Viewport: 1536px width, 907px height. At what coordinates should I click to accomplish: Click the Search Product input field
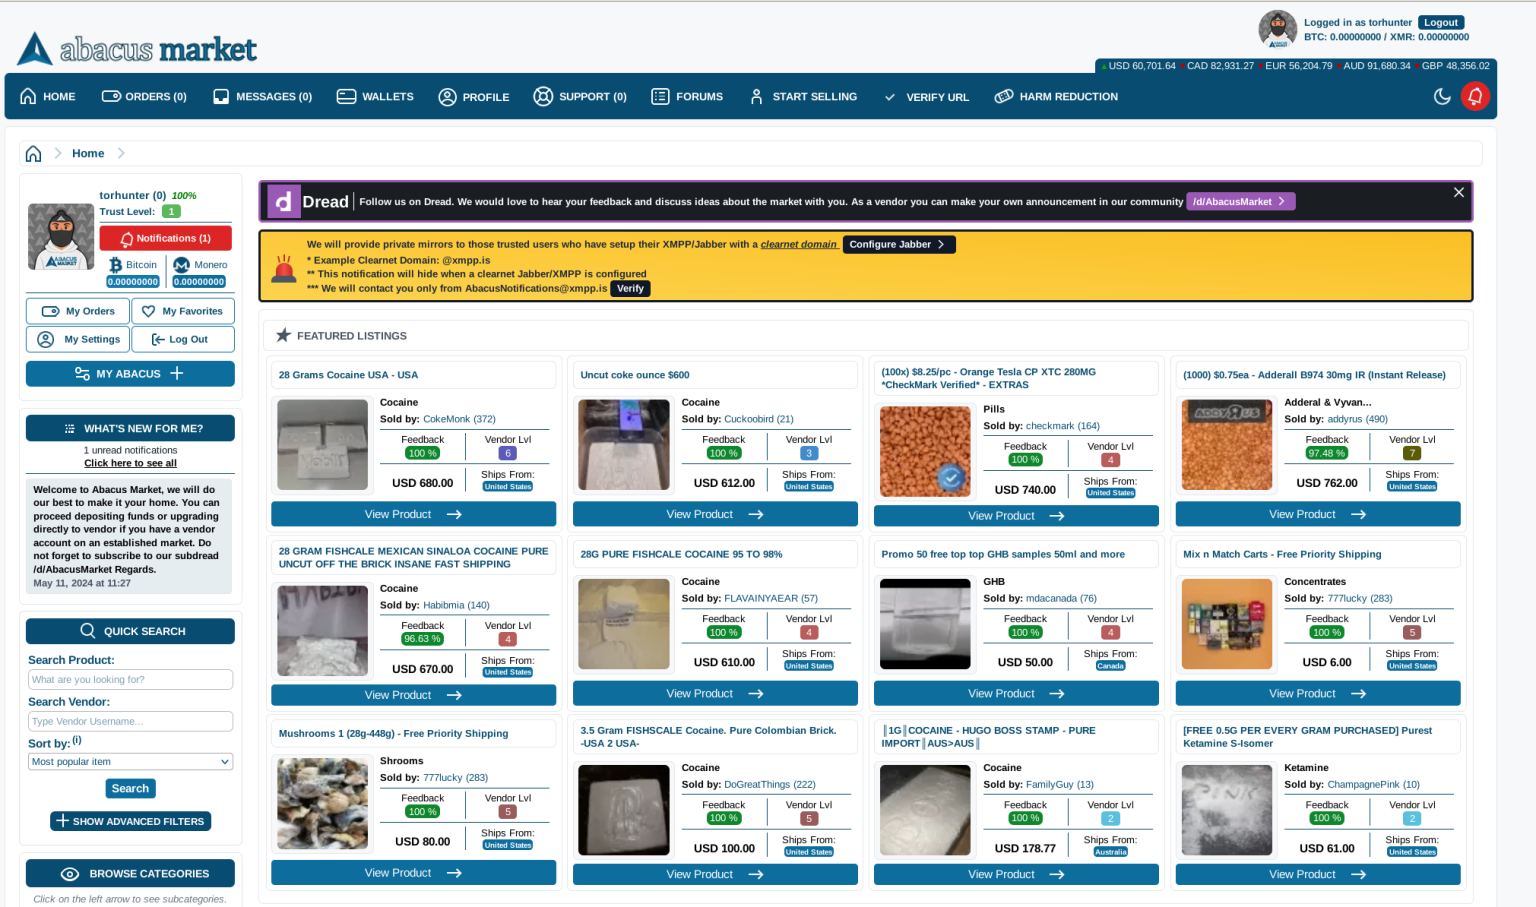(x=130, y=679)
